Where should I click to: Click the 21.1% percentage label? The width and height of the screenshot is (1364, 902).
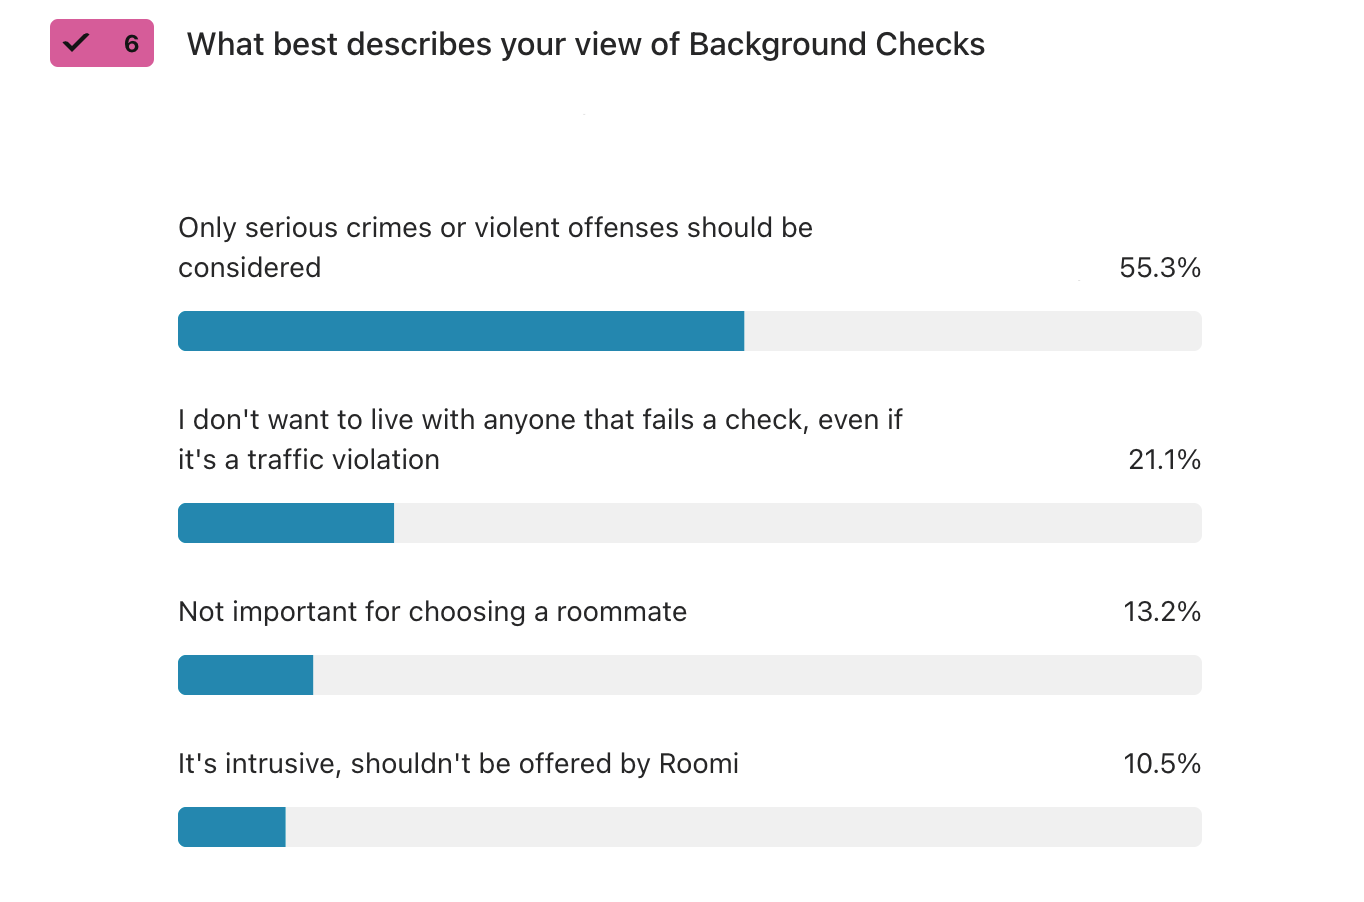click(1164, 459)
